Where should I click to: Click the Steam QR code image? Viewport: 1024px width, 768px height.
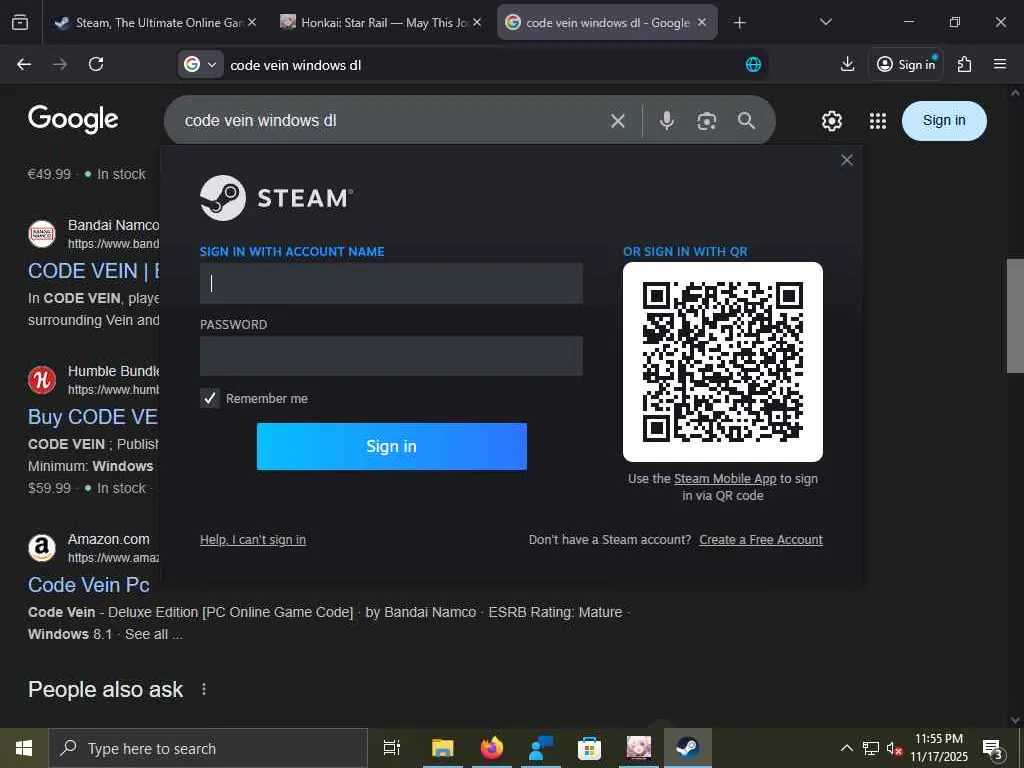[722, 362]
